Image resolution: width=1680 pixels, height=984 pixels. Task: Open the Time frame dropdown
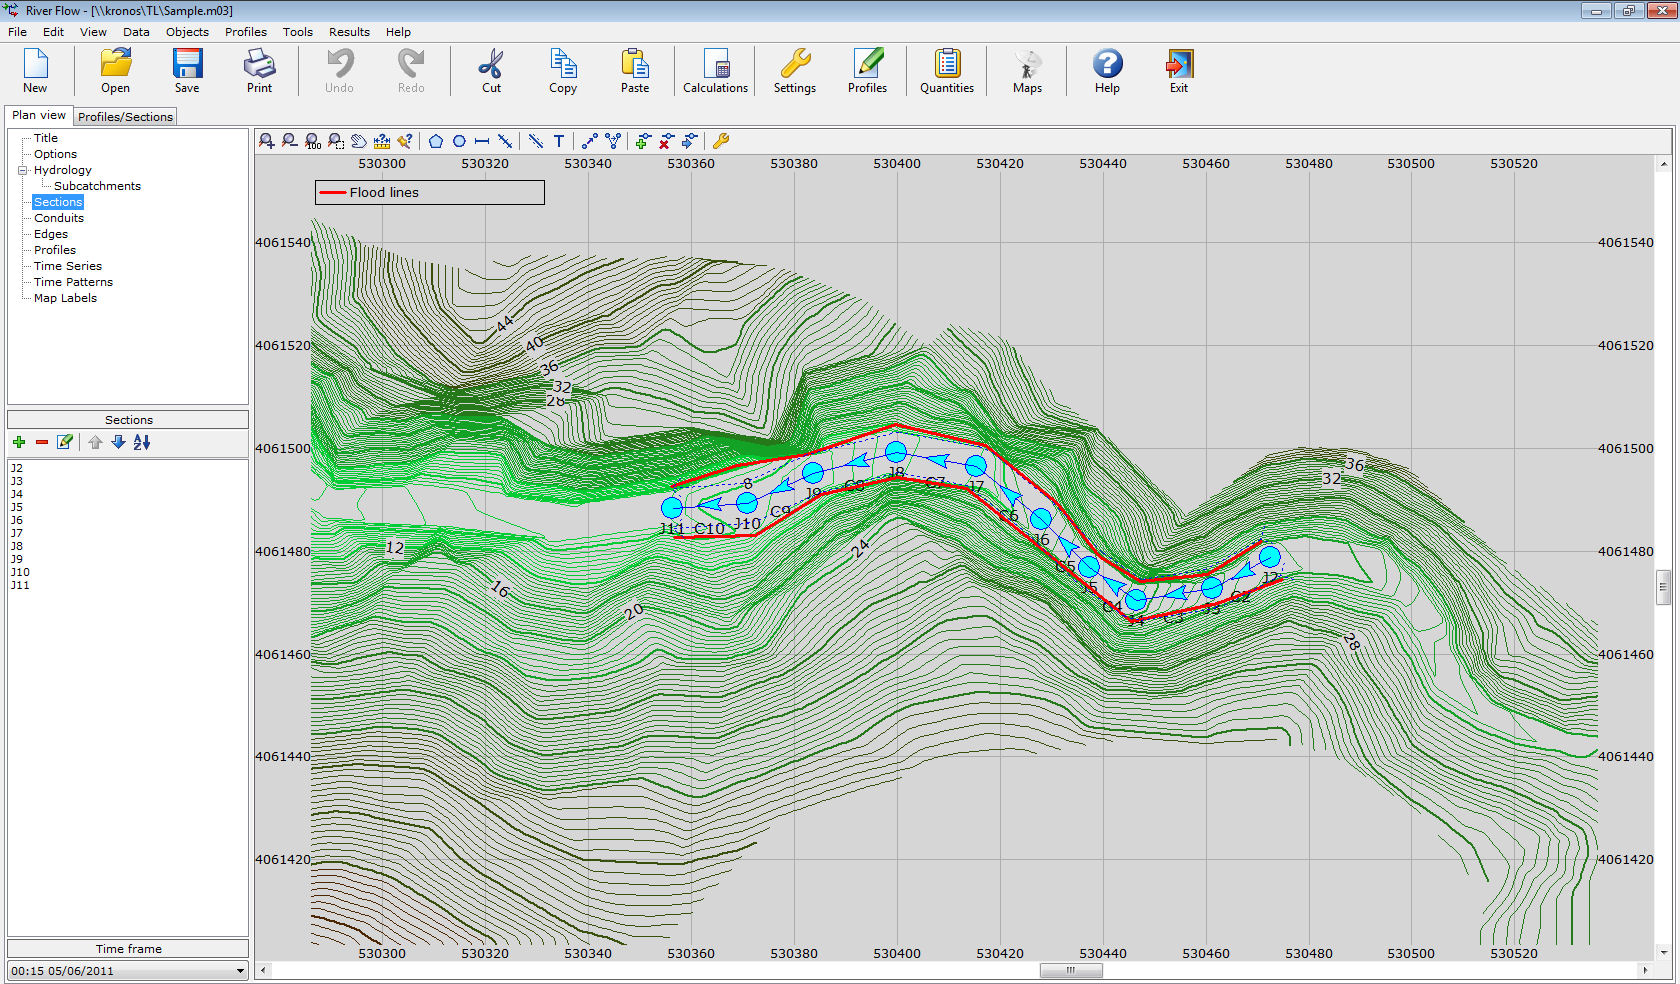240,971
